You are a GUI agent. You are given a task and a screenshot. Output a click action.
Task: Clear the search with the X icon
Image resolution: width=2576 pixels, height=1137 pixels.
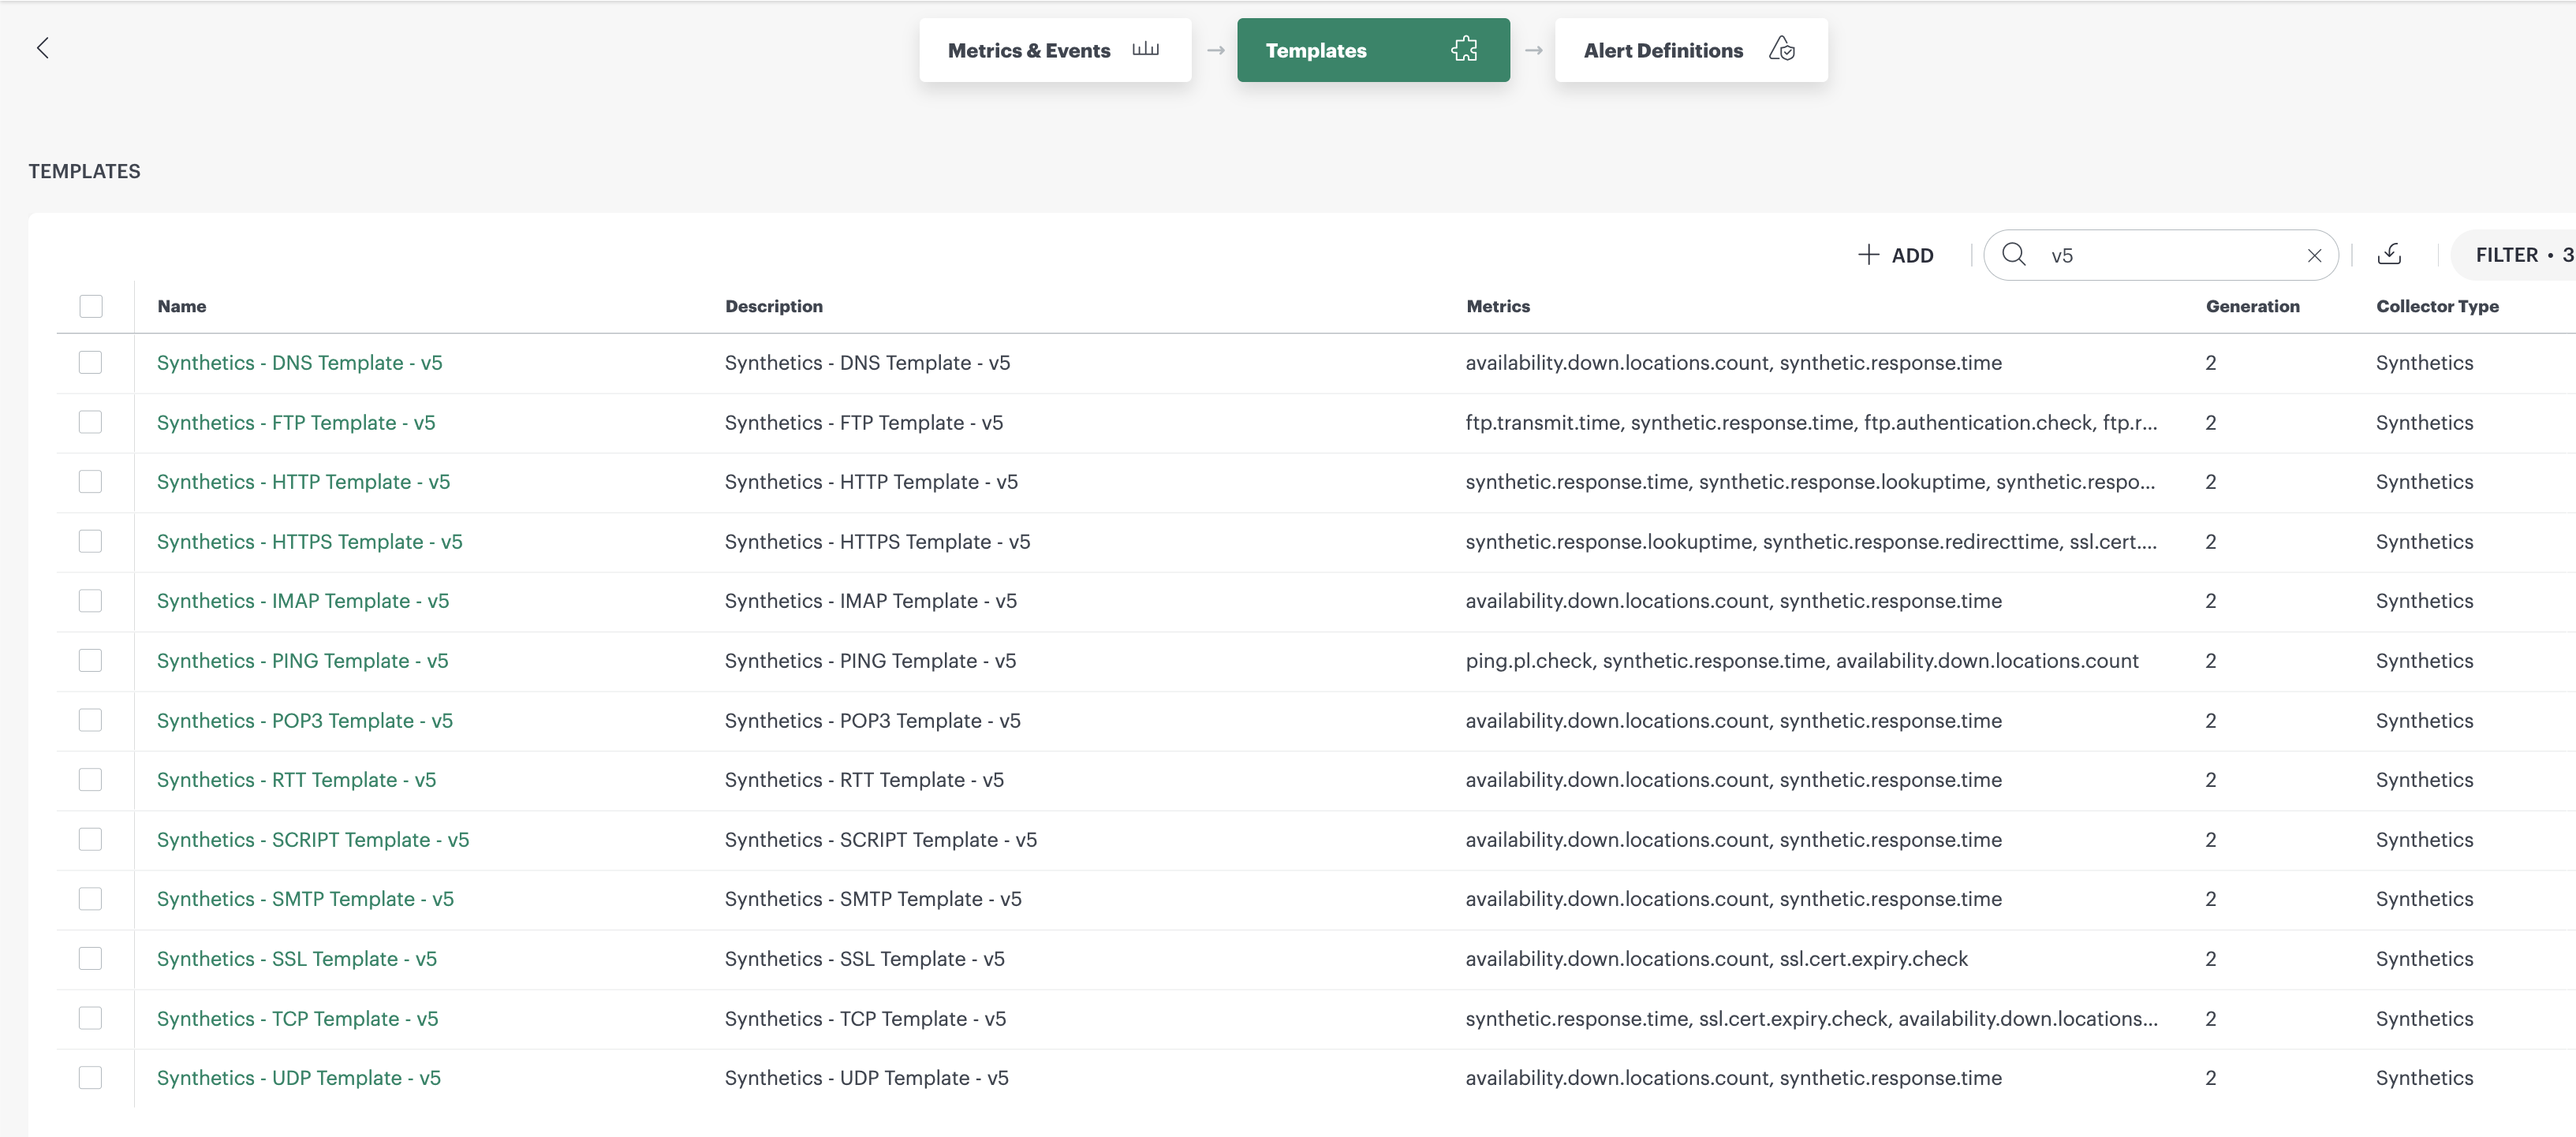[x=2315, y=254]
